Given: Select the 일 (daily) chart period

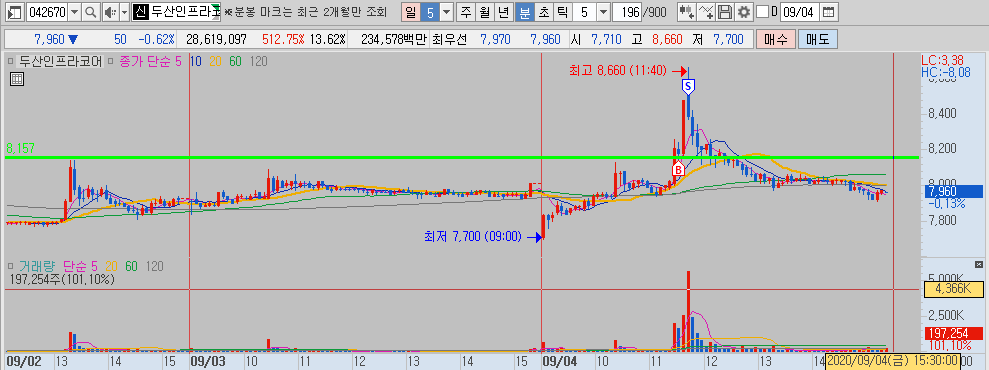Looking at the screenshot, I should [x=411, y=11].
